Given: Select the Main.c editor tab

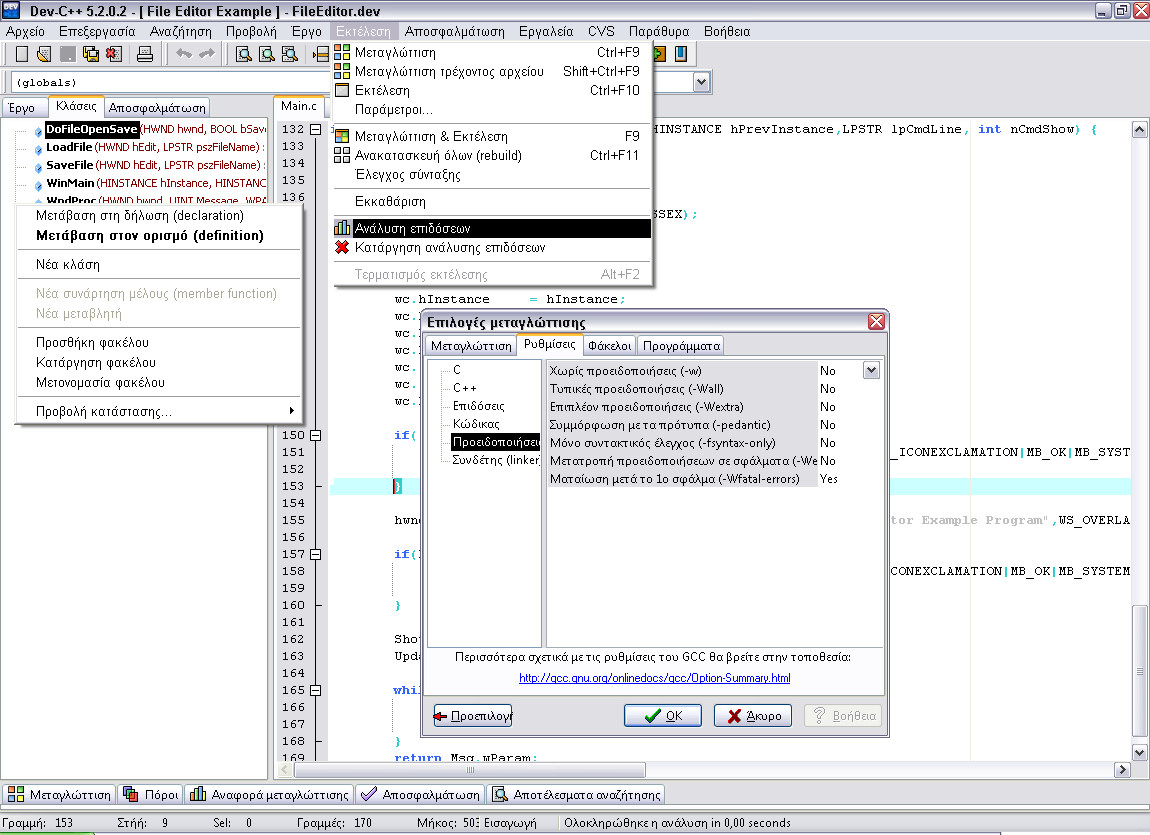Looking at the screenshot, I should 299,106.
